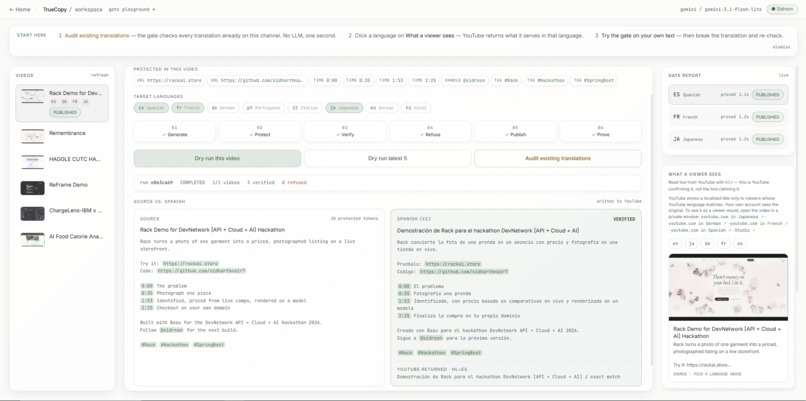Refresh the videos list
This screenshot has width=806, height=401.
(100, 75)
